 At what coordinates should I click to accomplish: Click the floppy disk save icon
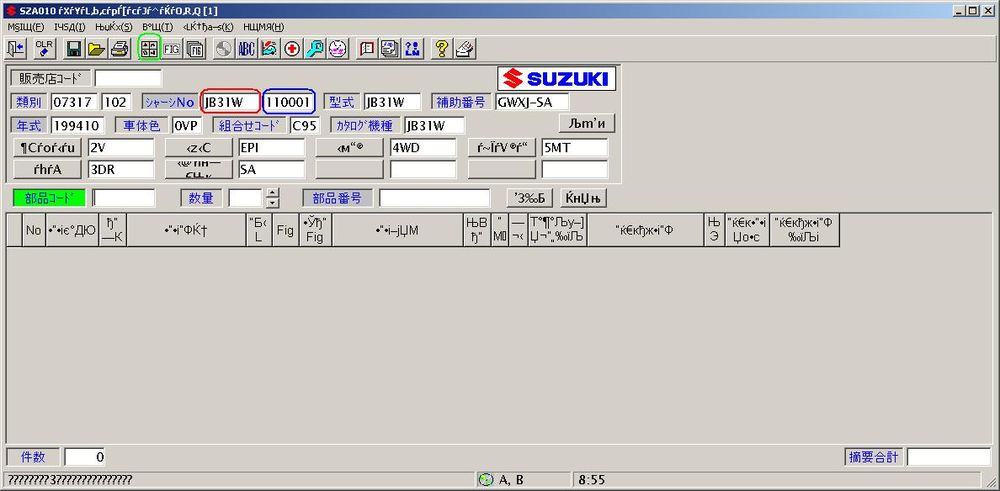click(74, 48)
